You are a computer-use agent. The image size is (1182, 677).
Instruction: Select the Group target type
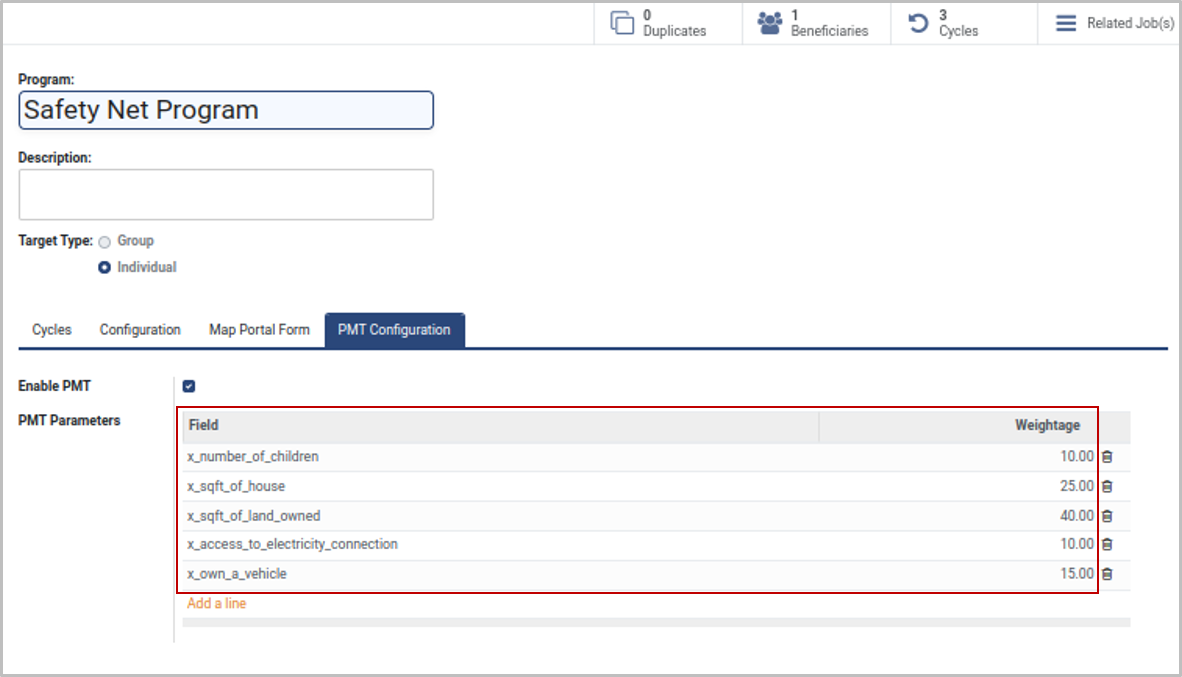pyautogui.click(x=105, y=241)
